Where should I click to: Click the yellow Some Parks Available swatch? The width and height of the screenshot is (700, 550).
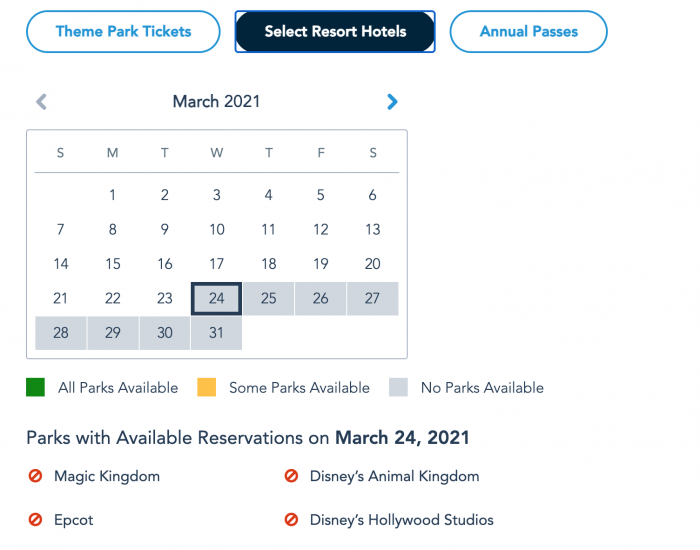pos(207,387)
